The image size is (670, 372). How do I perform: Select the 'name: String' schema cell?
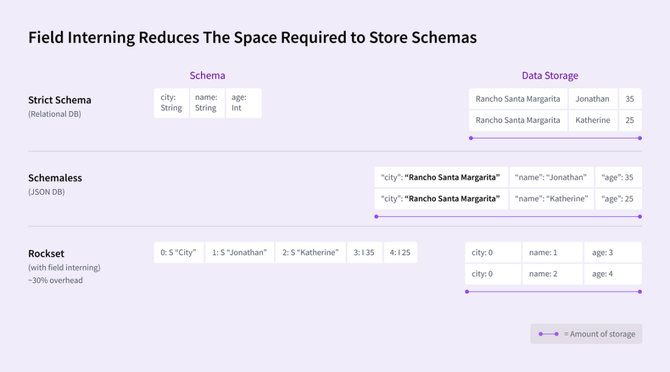207,103
